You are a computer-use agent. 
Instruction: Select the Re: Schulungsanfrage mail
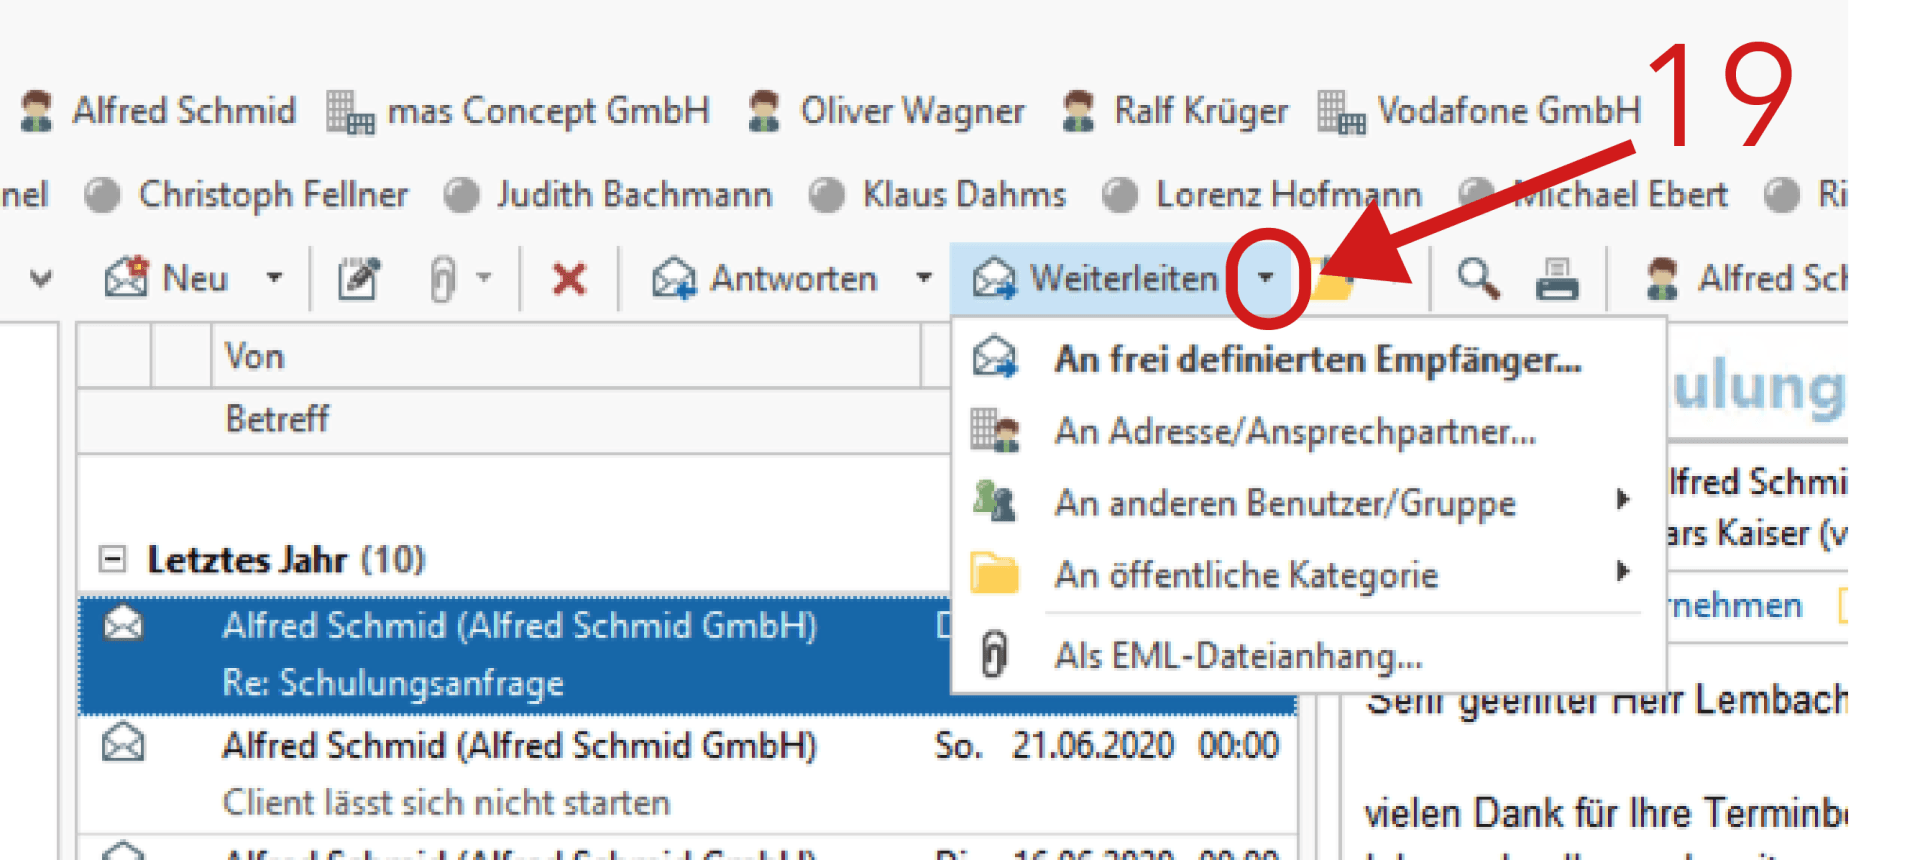(515, 655)
